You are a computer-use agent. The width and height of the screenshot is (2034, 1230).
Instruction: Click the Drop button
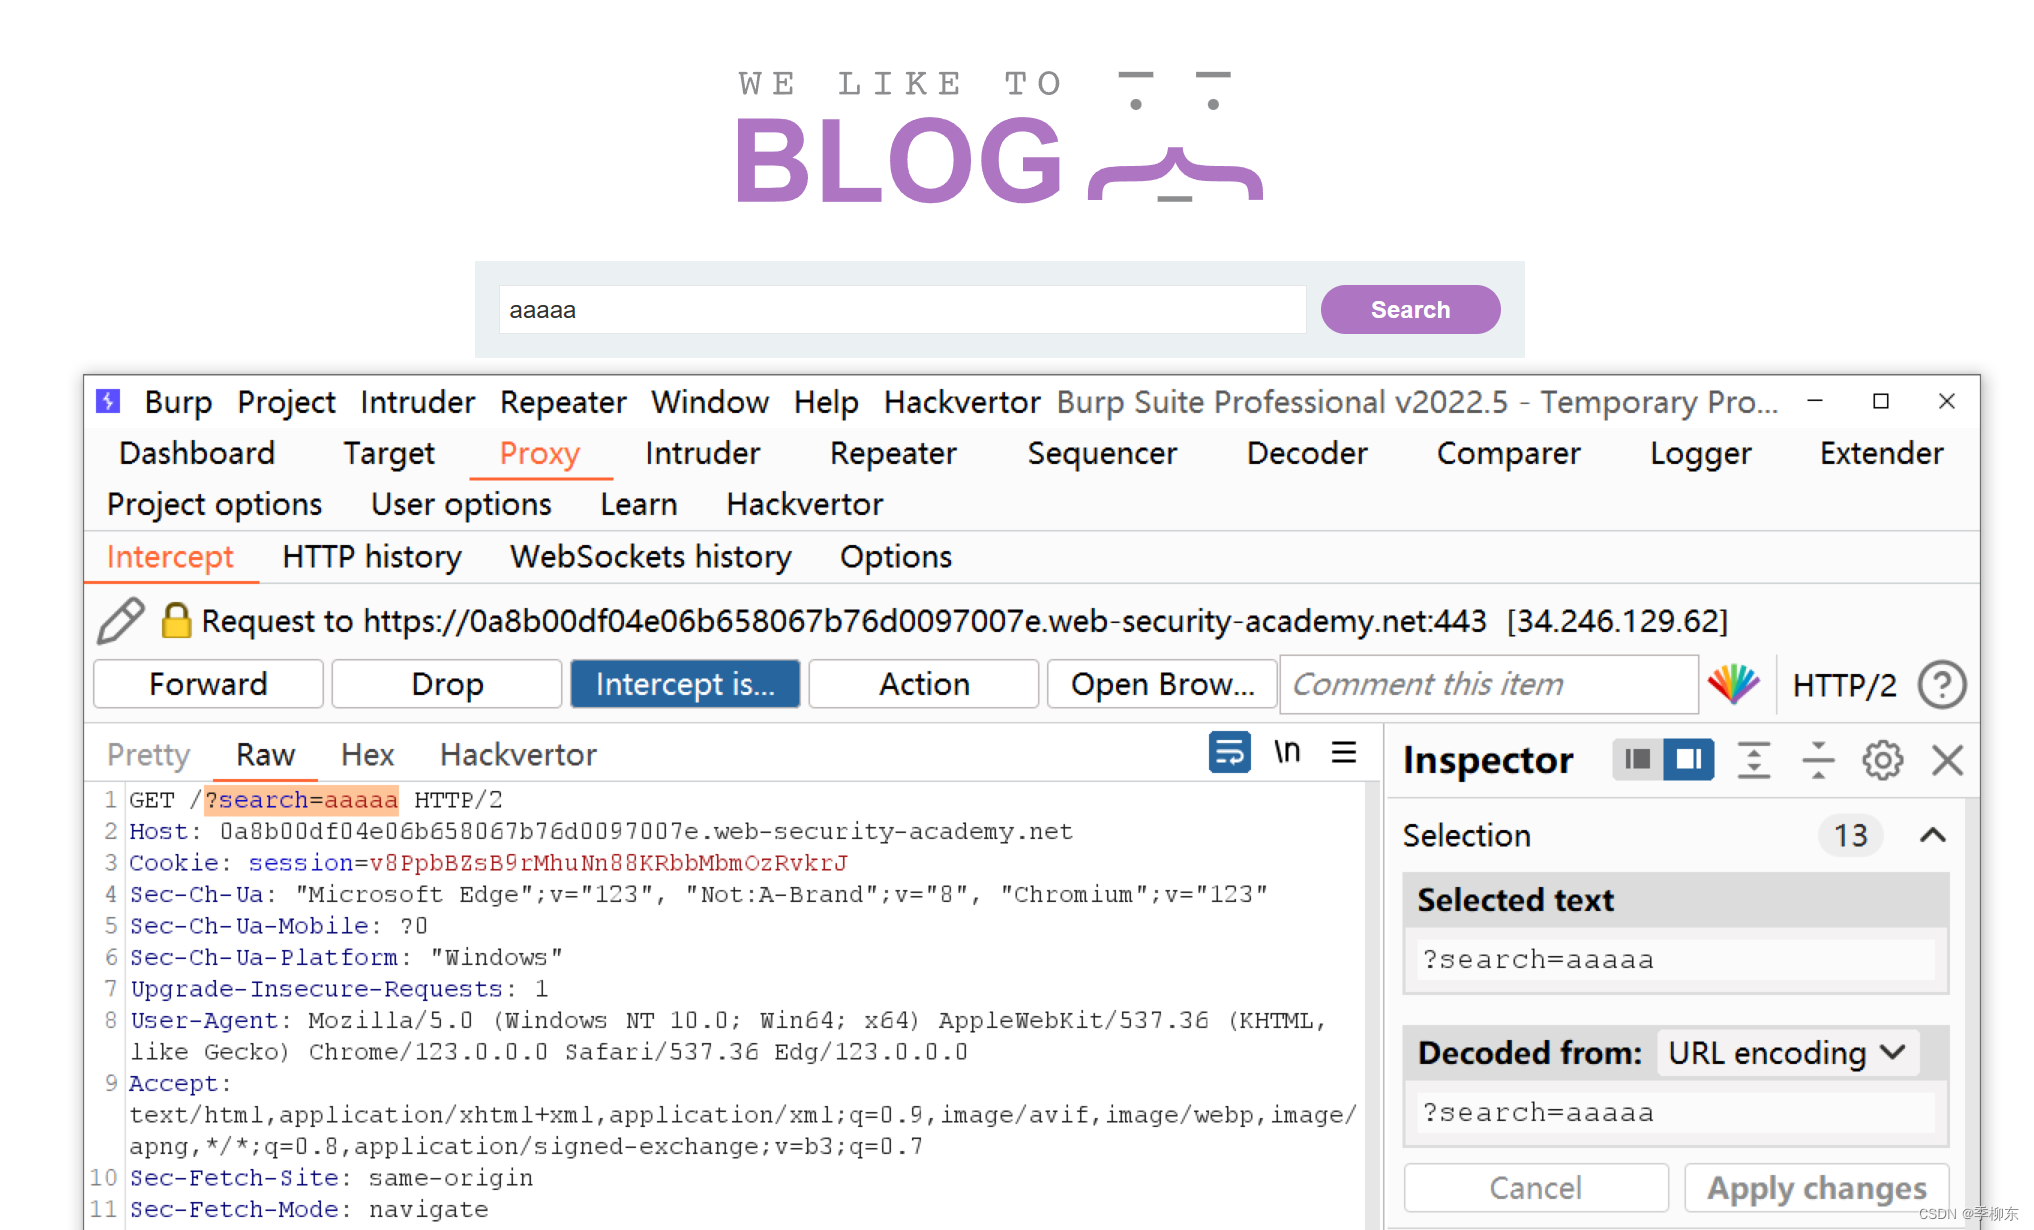click(x=447, y=684)
